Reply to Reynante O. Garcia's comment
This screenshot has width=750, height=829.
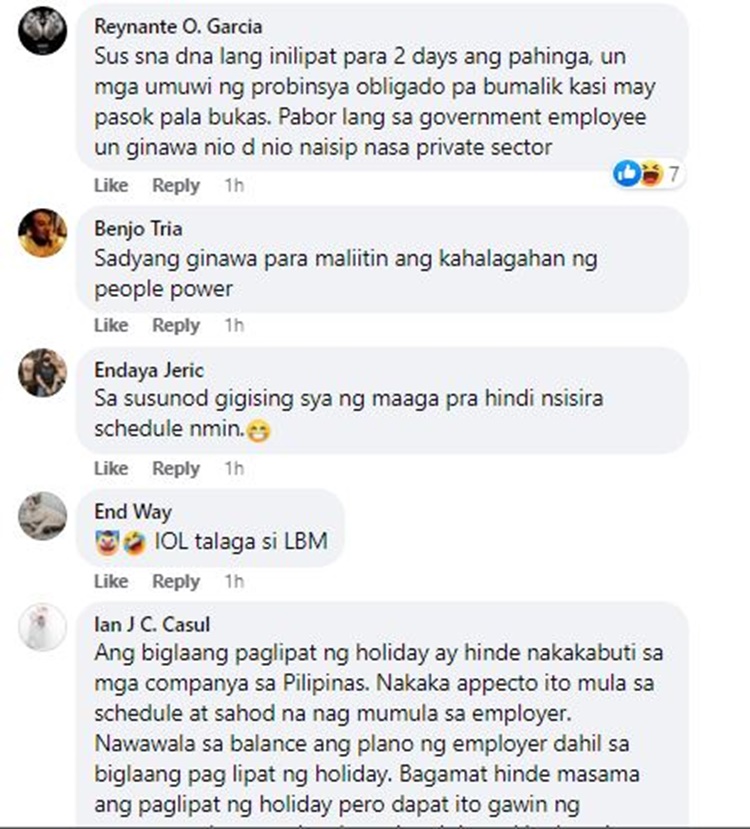pos(176,186)
